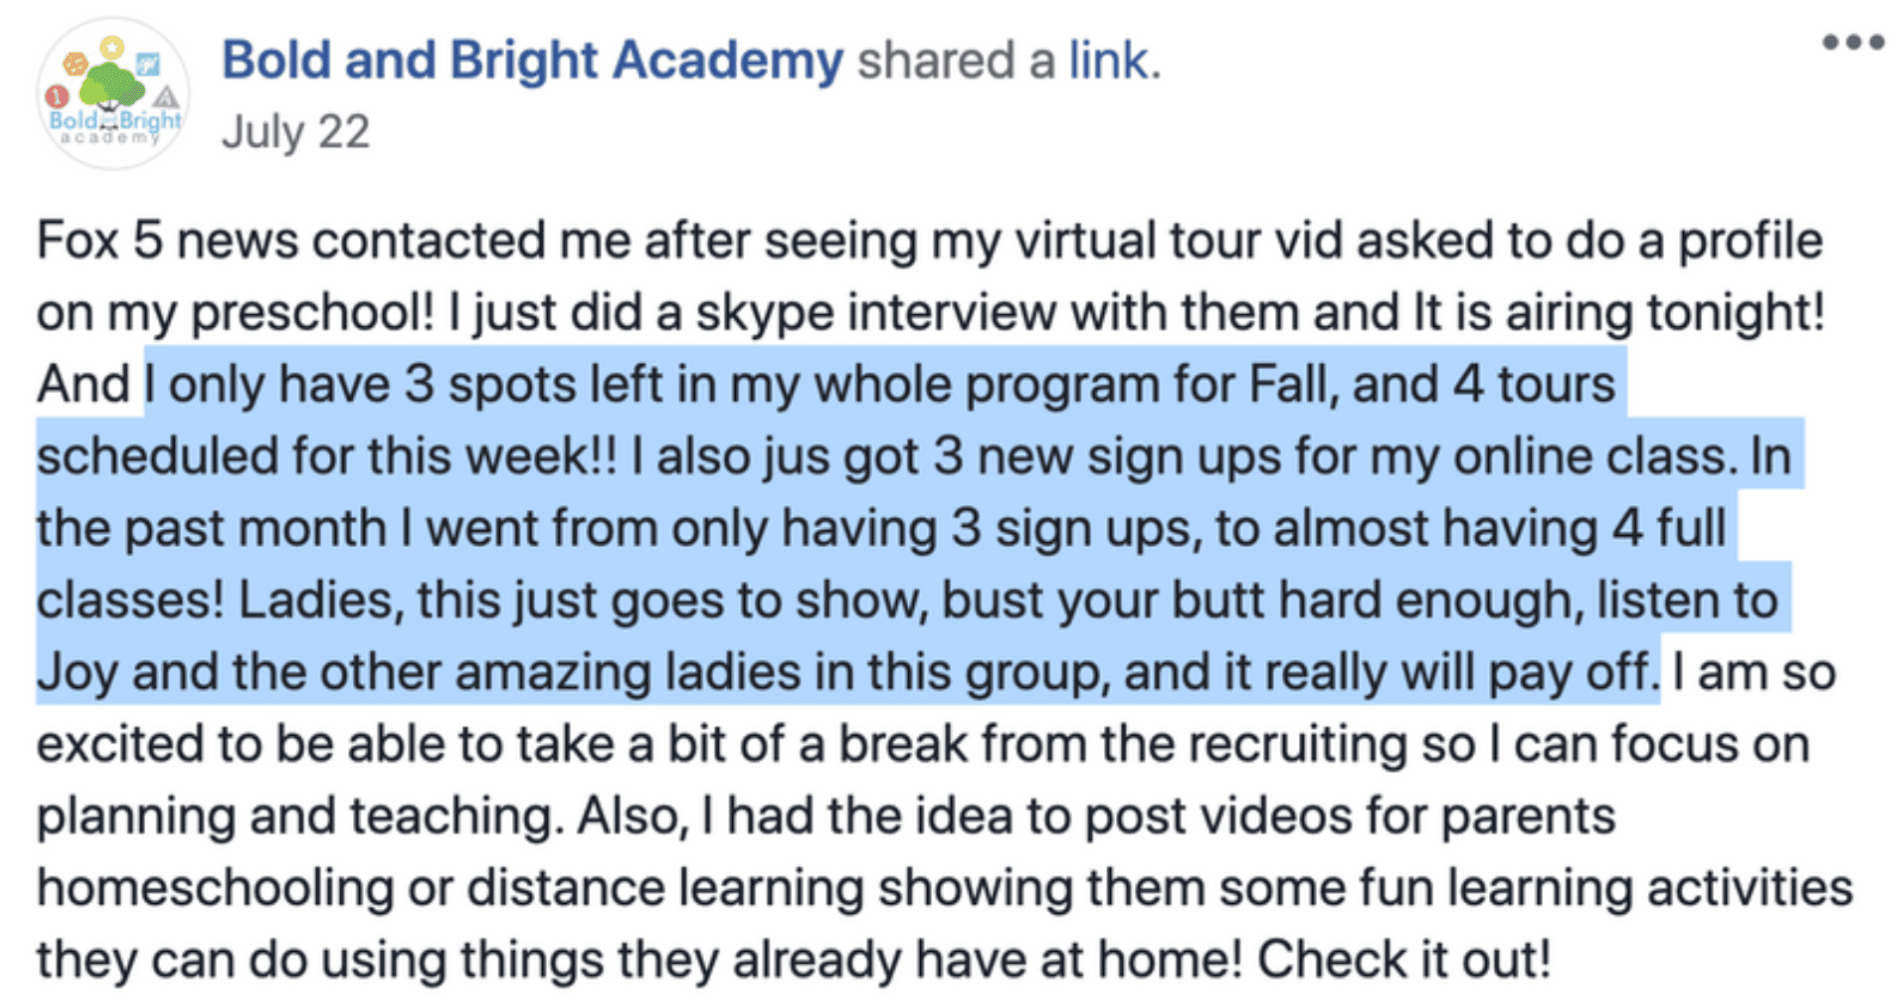
Task: Click the words "Fox 5 news" in post
Action: [x=167, y=241]
